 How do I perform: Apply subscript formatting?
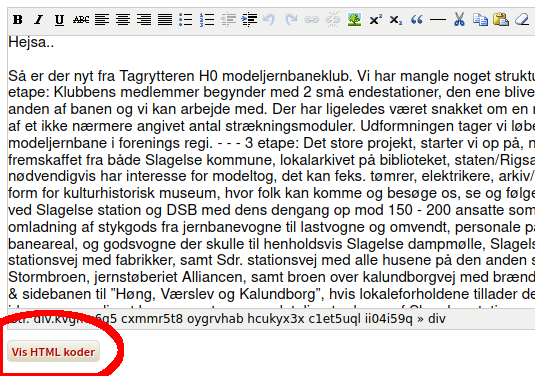click(x=396, y=20)
